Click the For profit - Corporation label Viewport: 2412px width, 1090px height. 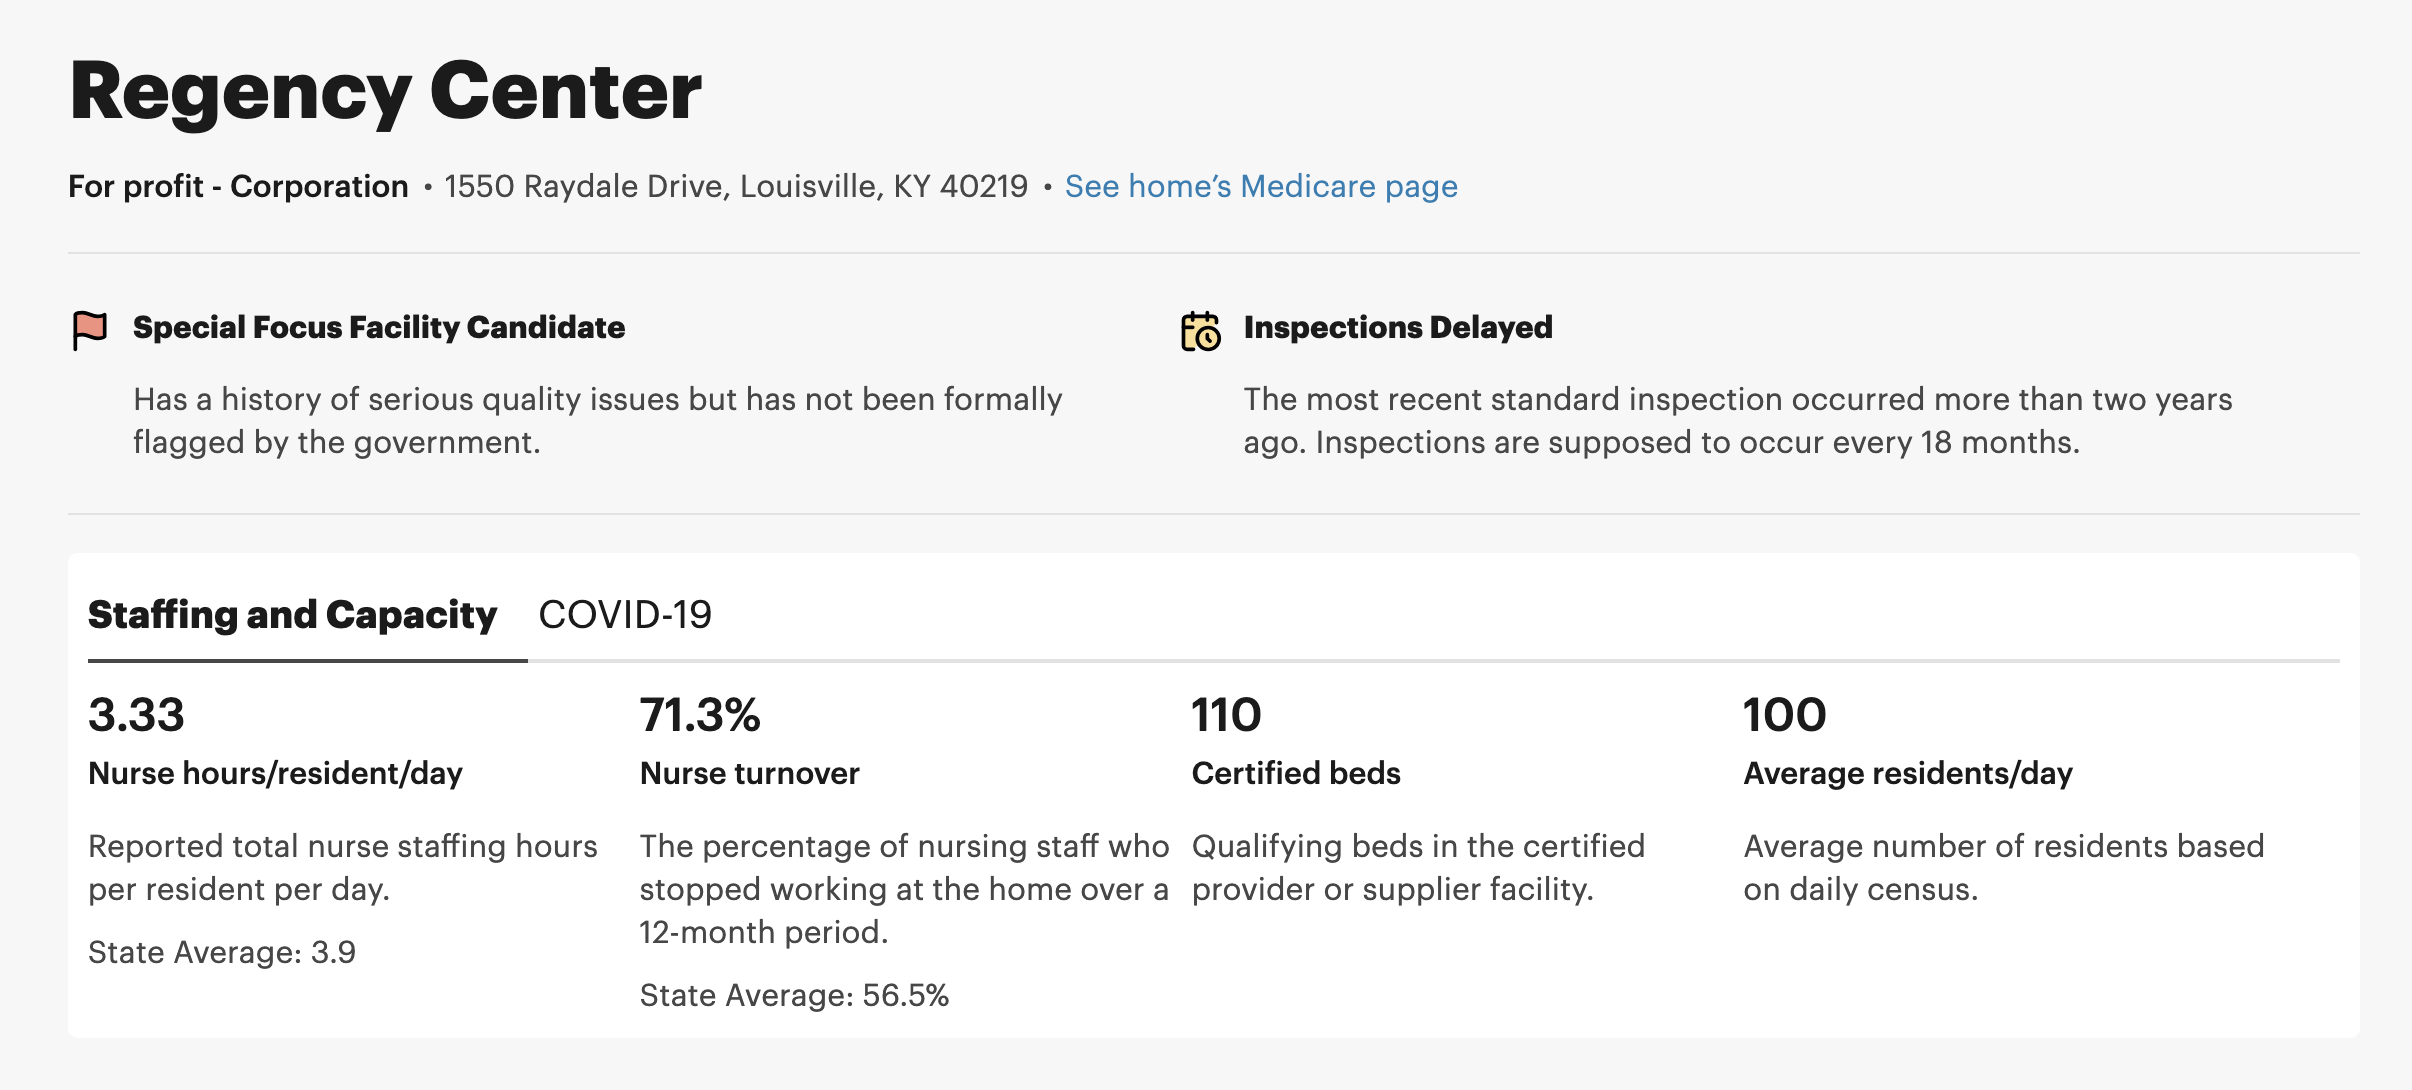(238, 186)
